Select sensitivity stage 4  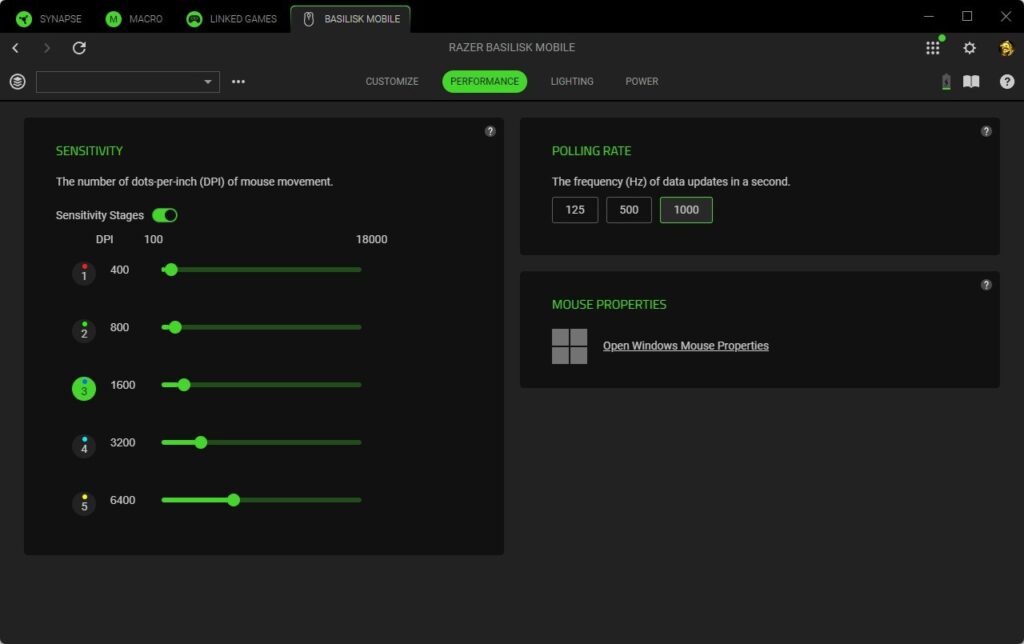[x=84, y=446]
